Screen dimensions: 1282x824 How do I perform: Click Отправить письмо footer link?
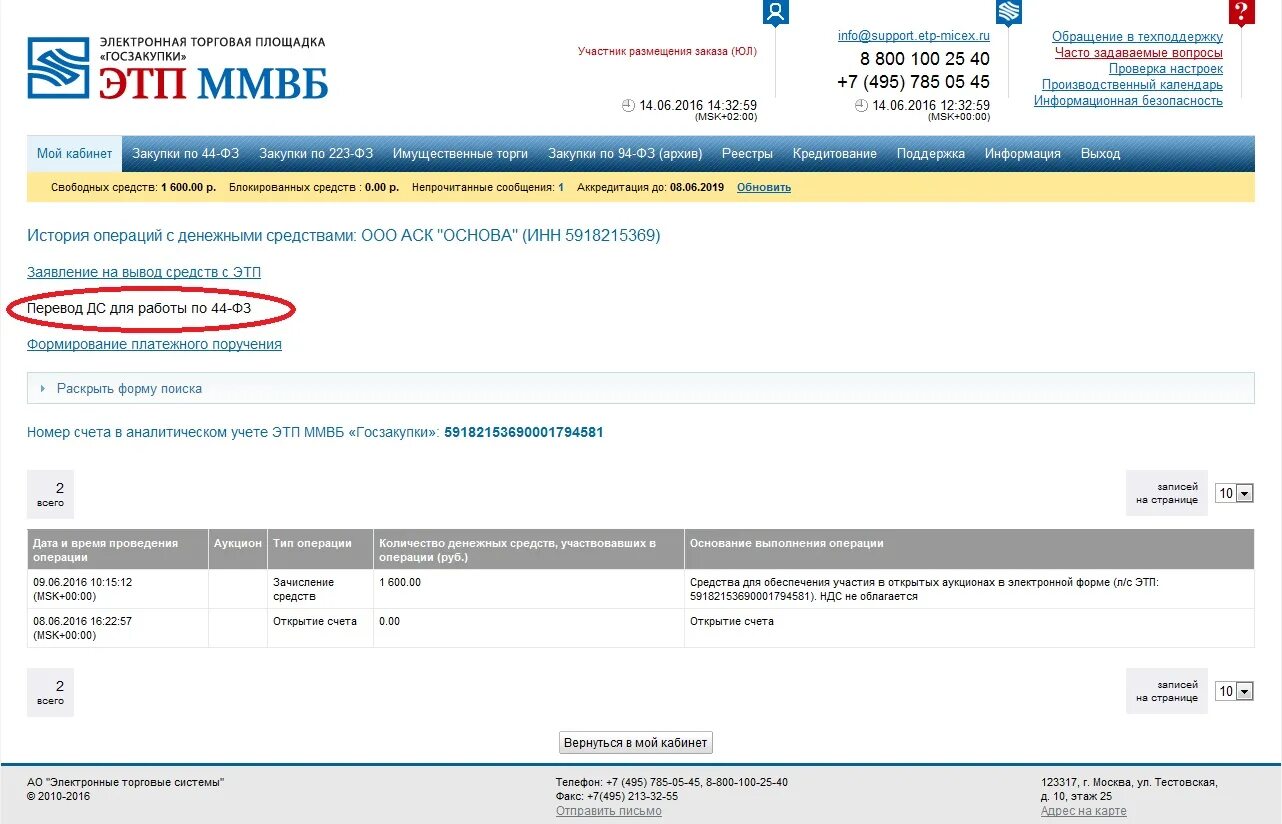[609, 811]
